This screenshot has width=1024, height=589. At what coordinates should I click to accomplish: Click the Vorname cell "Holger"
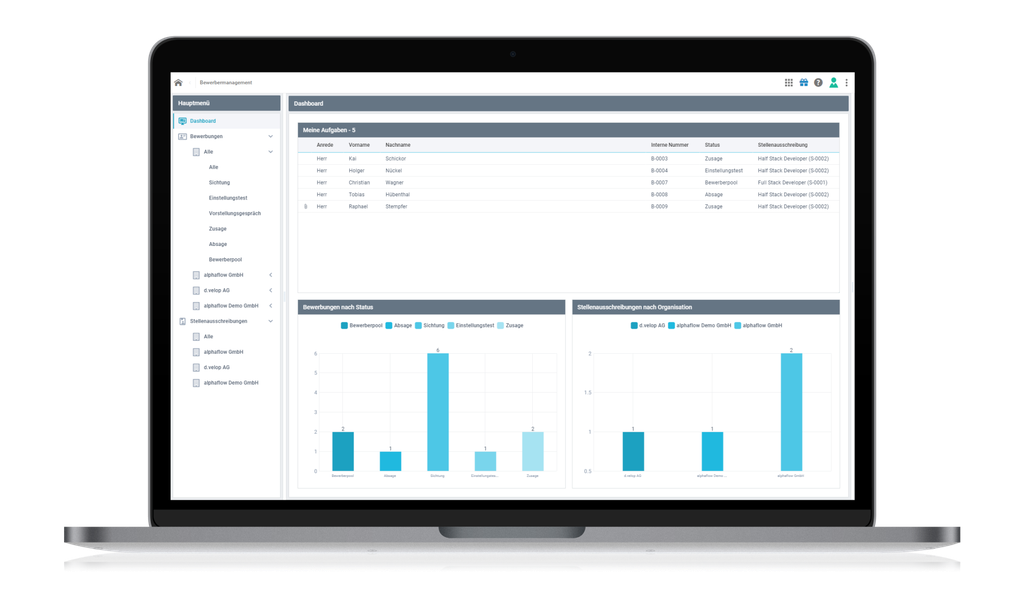tap(357, 170)
